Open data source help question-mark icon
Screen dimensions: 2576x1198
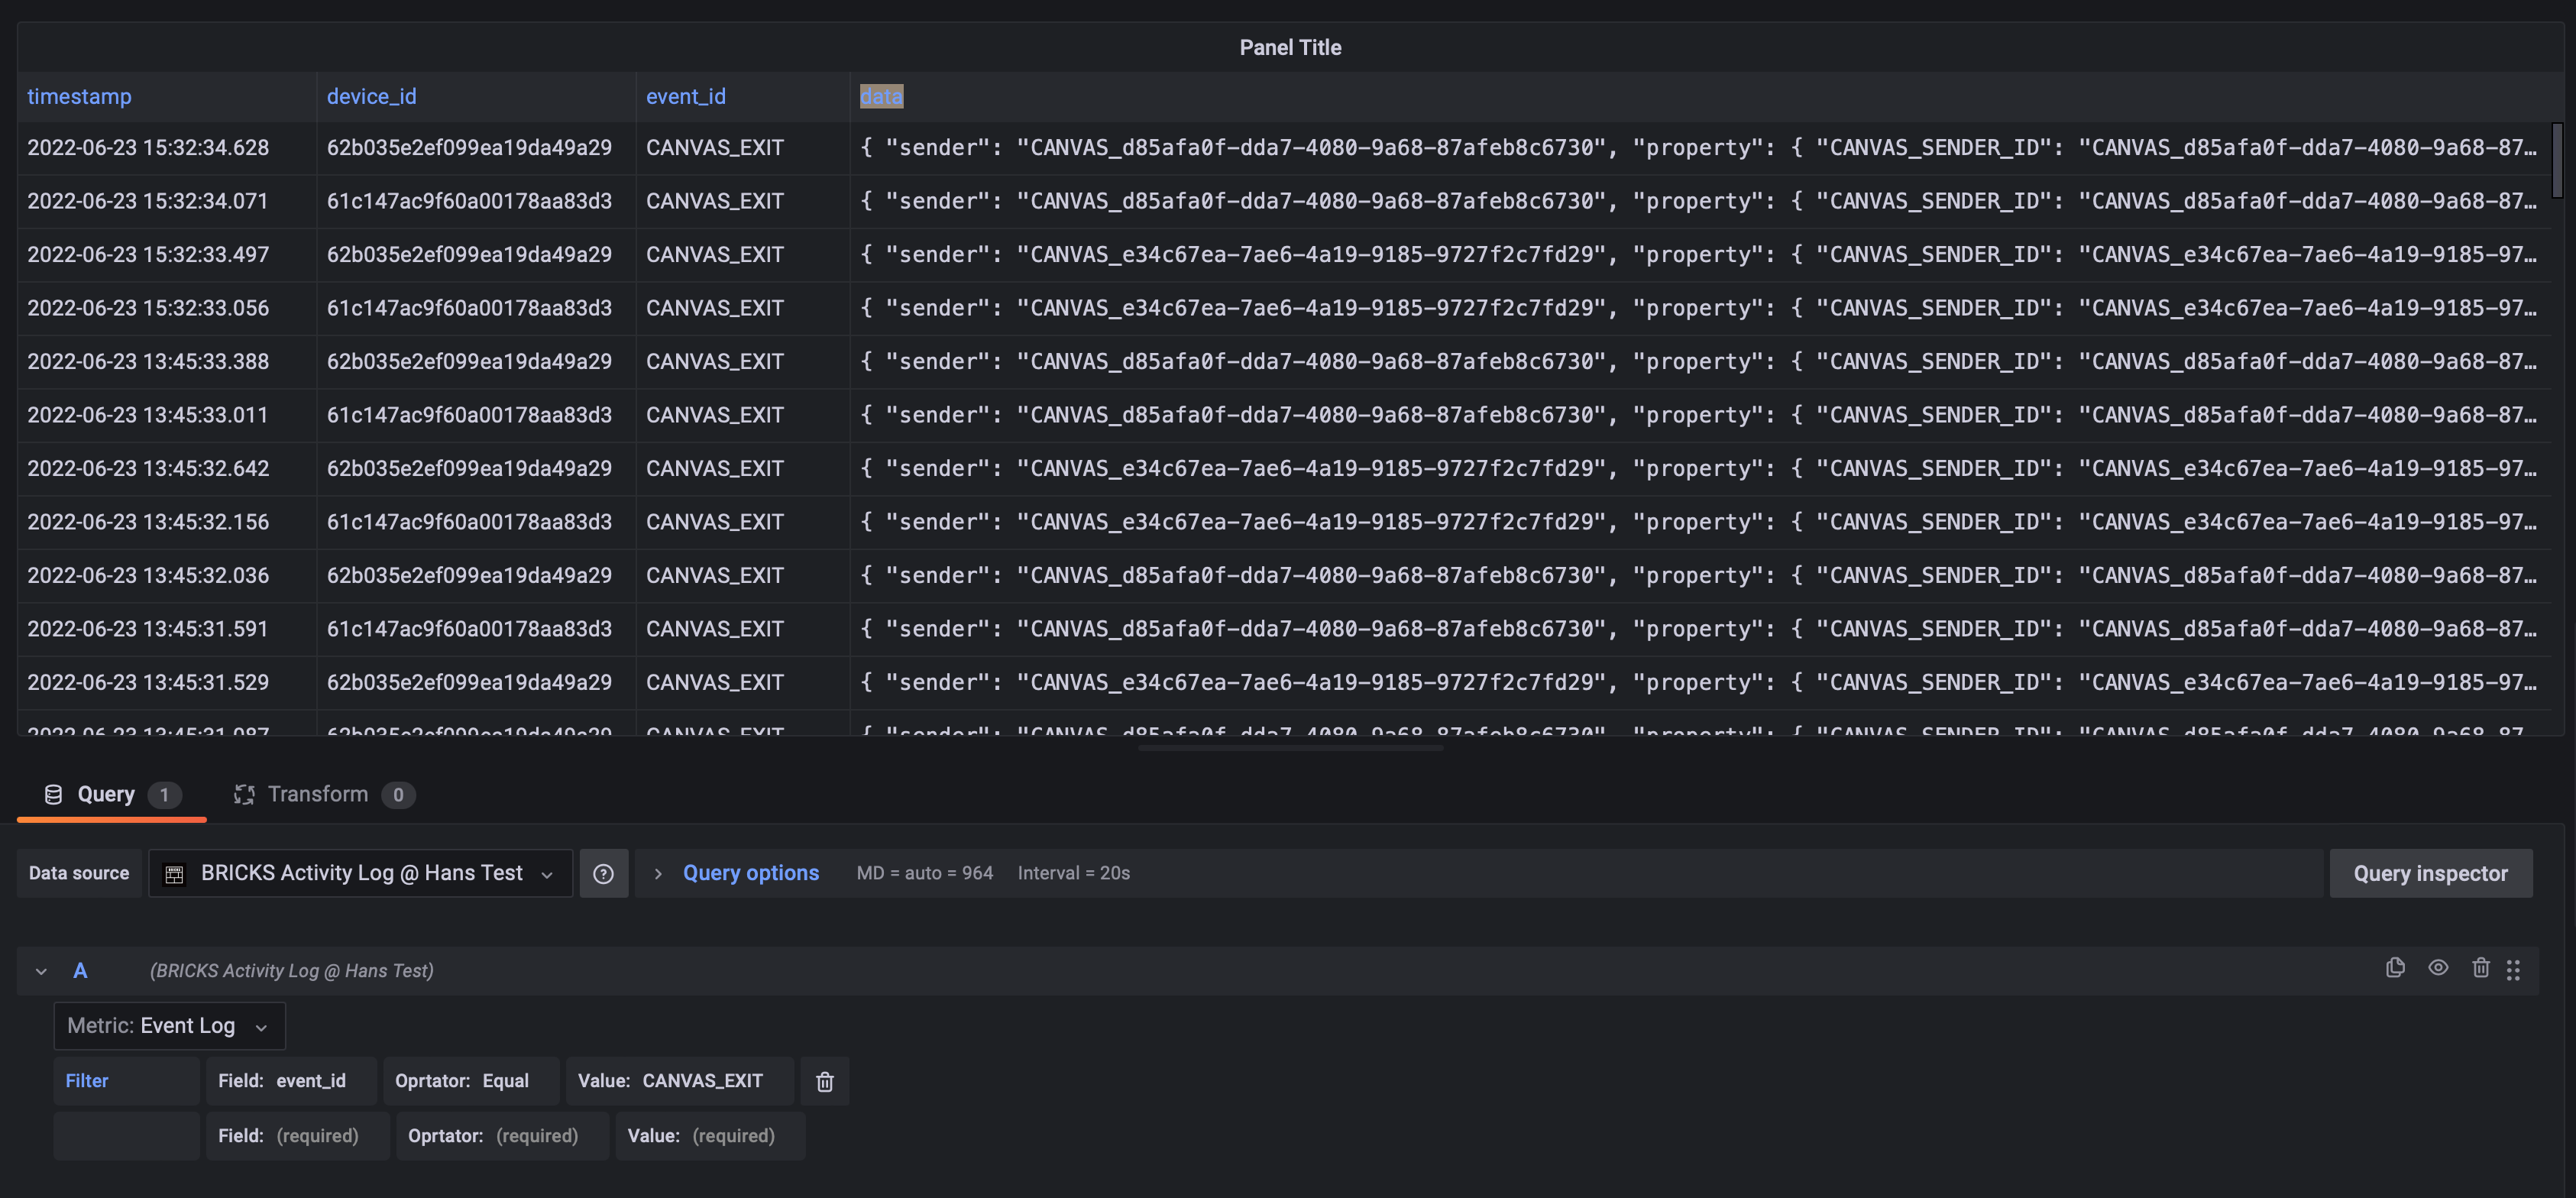(603, 873)
